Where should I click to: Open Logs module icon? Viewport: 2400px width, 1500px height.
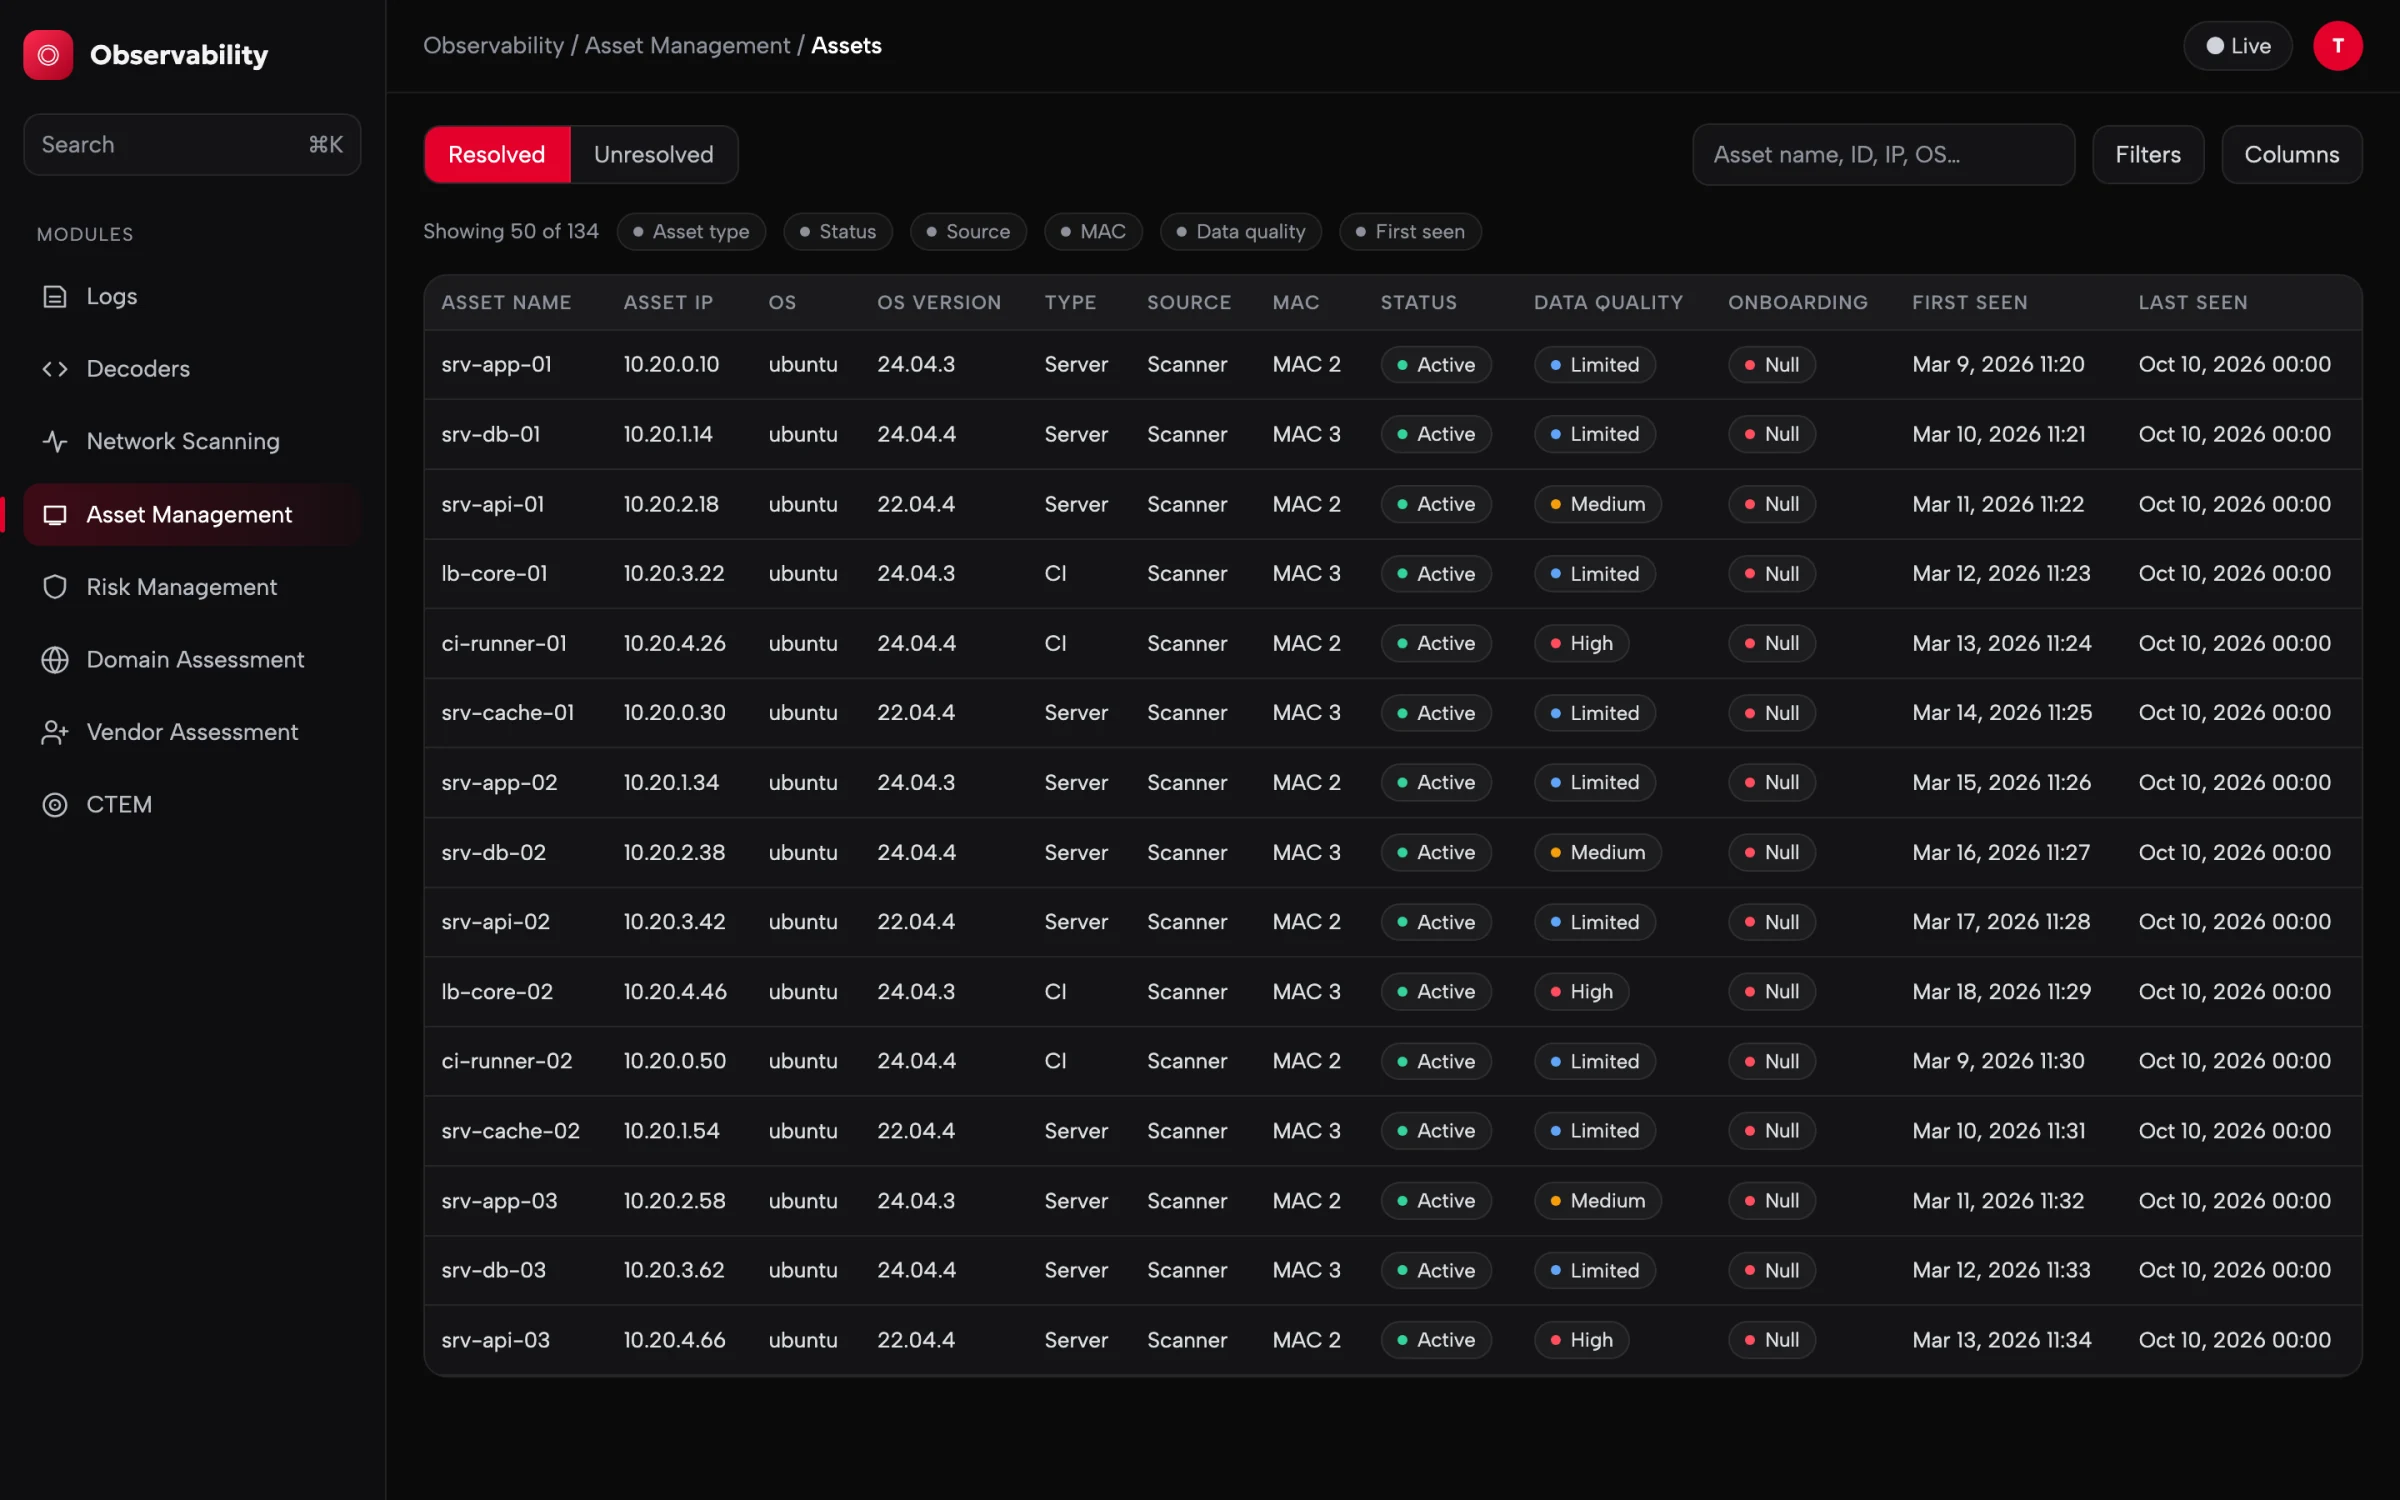(x=55, y=296)
